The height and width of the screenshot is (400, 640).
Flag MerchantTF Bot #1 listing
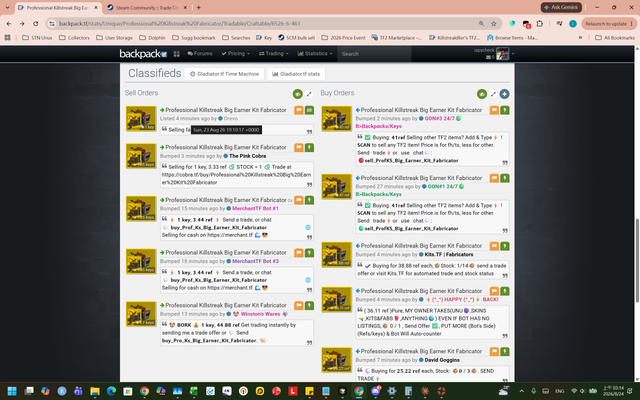coord(299,200)
